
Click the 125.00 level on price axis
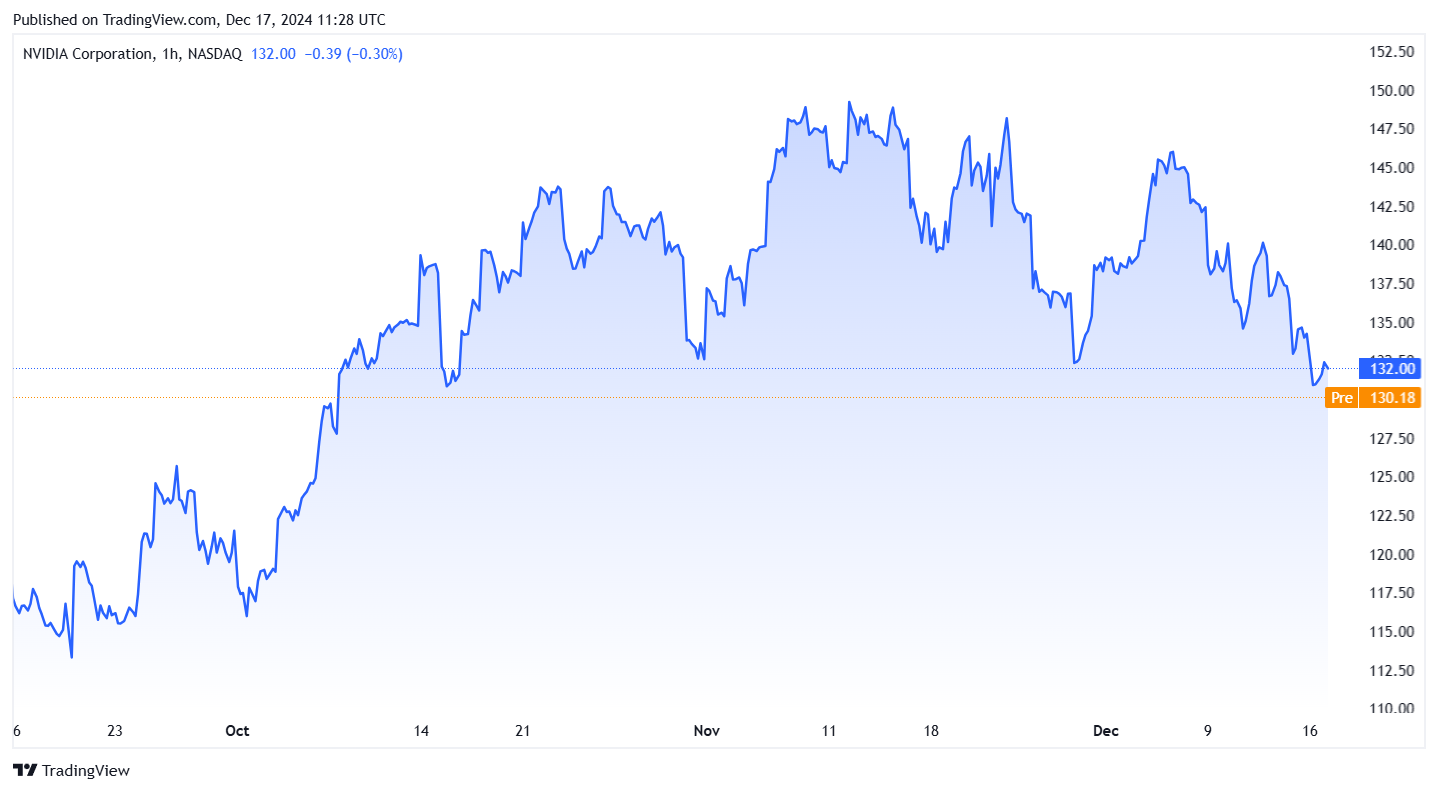[1392, 477]
